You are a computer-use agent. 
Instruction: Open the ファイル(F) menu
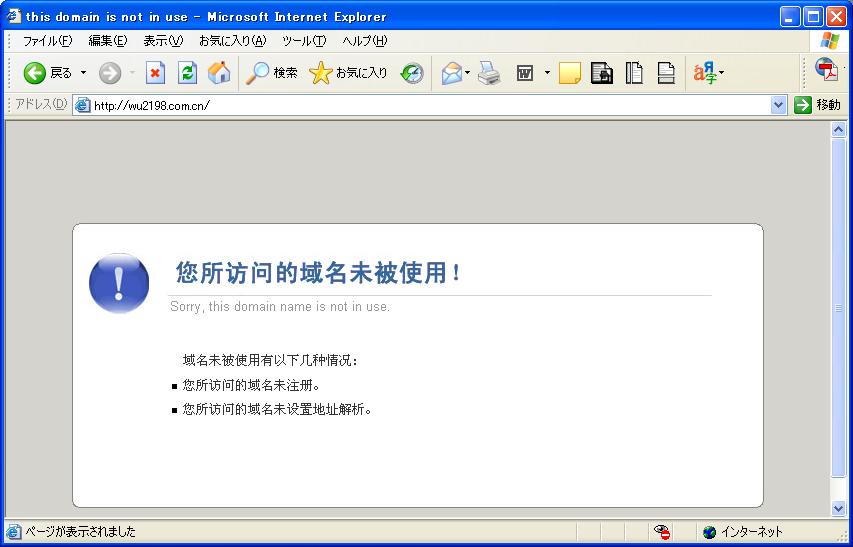click(x=47, y=41)
